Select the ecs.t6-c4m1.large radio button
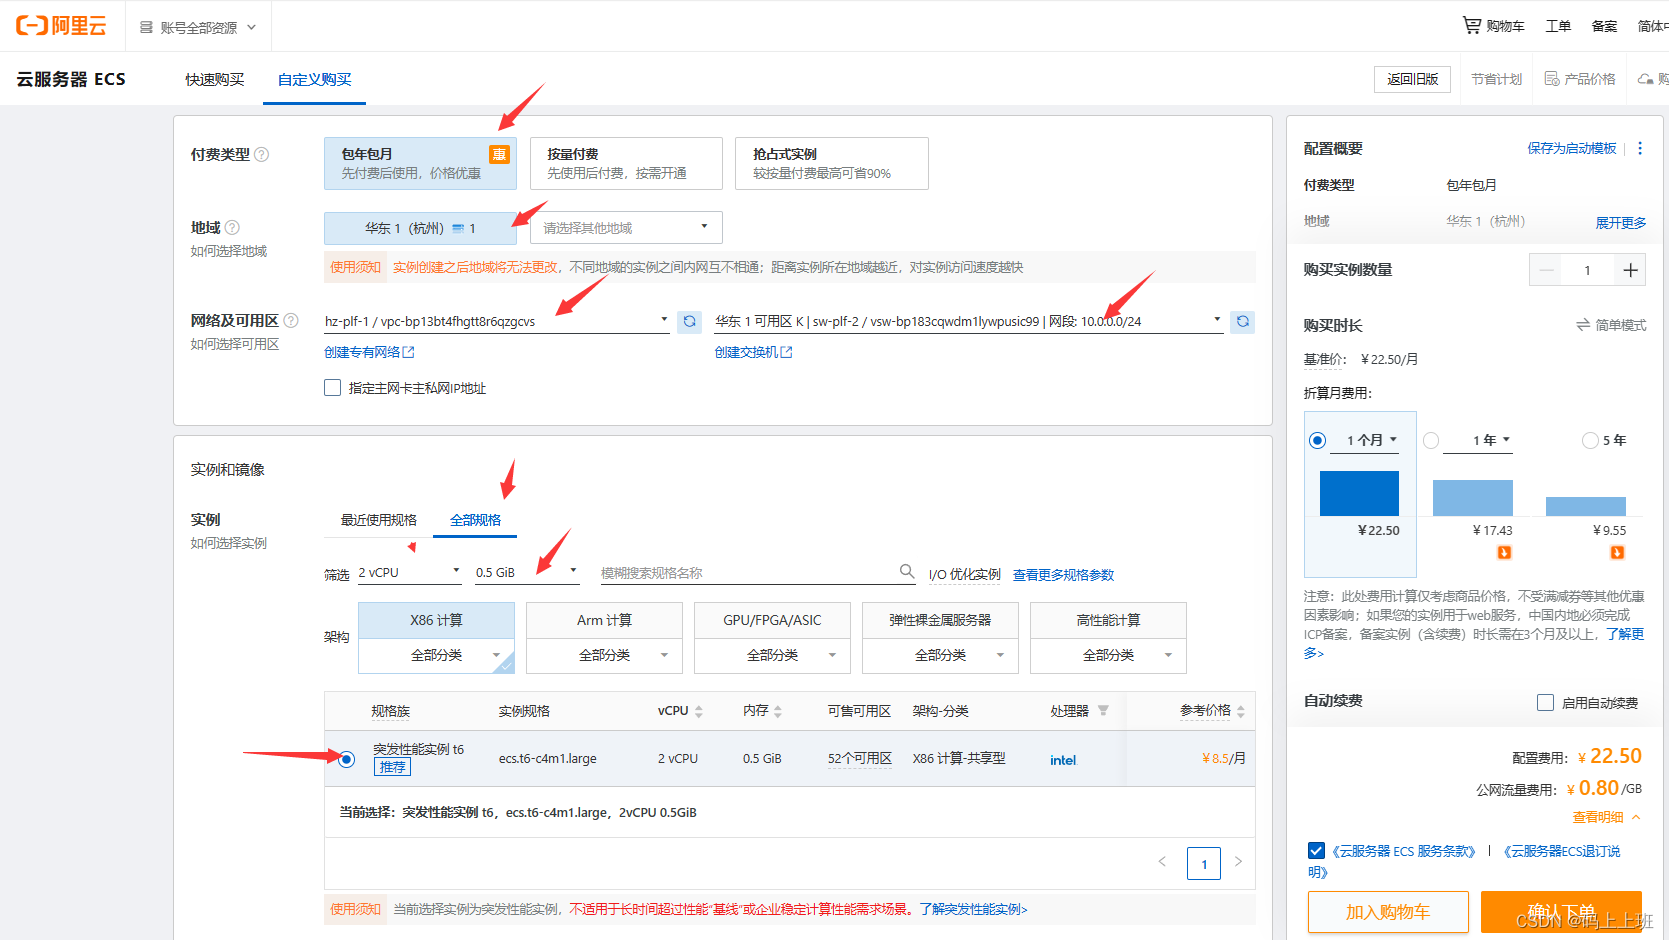This screenshot has height=940, width=1669. coord(346,759)
